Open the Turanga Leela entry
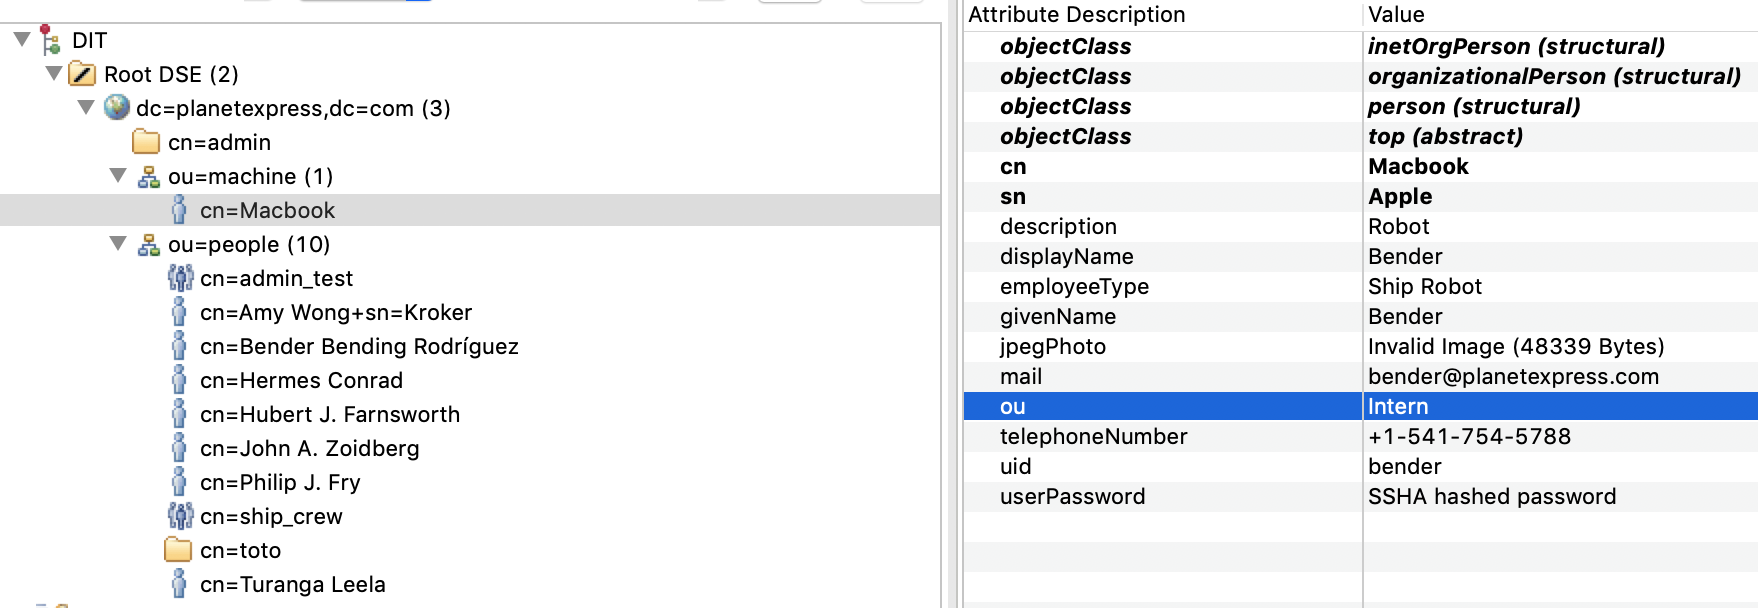The width and height of the screenshot is (1758, 608). click(292, 584)
